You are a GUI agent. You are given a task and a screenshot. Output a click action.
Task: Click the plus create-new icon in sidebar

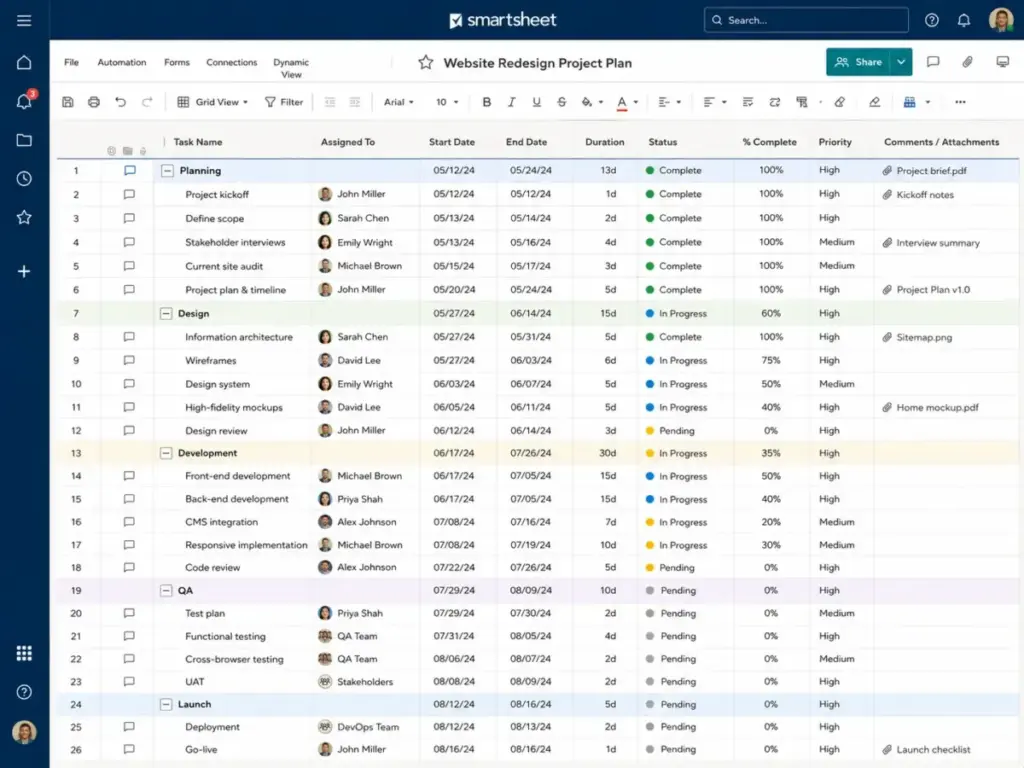click(24, 271)
